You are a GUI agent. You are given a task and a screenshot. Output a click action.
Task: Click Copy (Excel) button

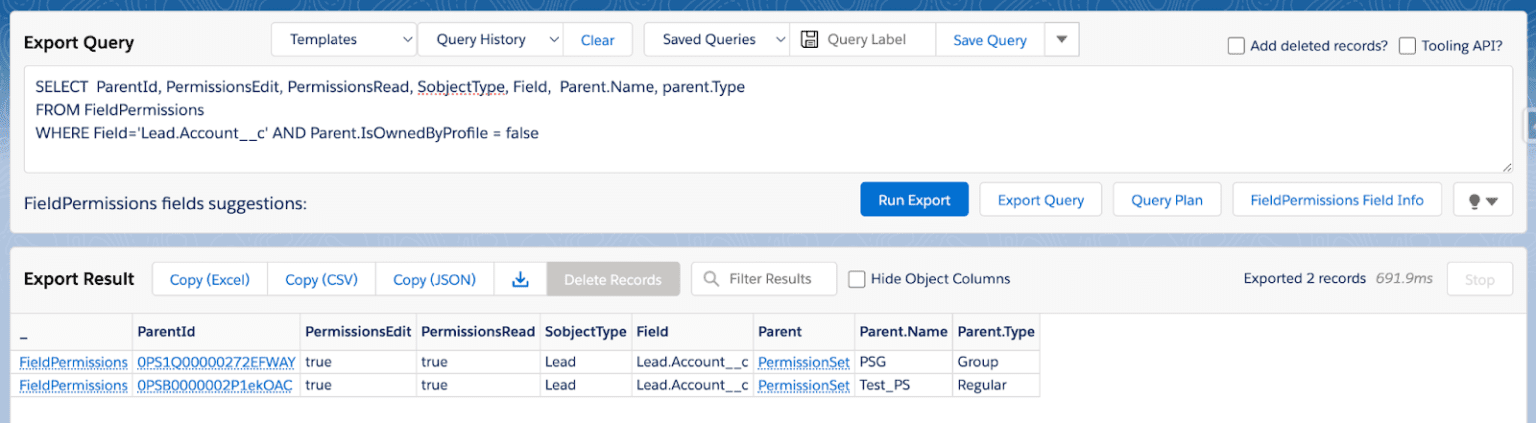click(x=210, y=280)
